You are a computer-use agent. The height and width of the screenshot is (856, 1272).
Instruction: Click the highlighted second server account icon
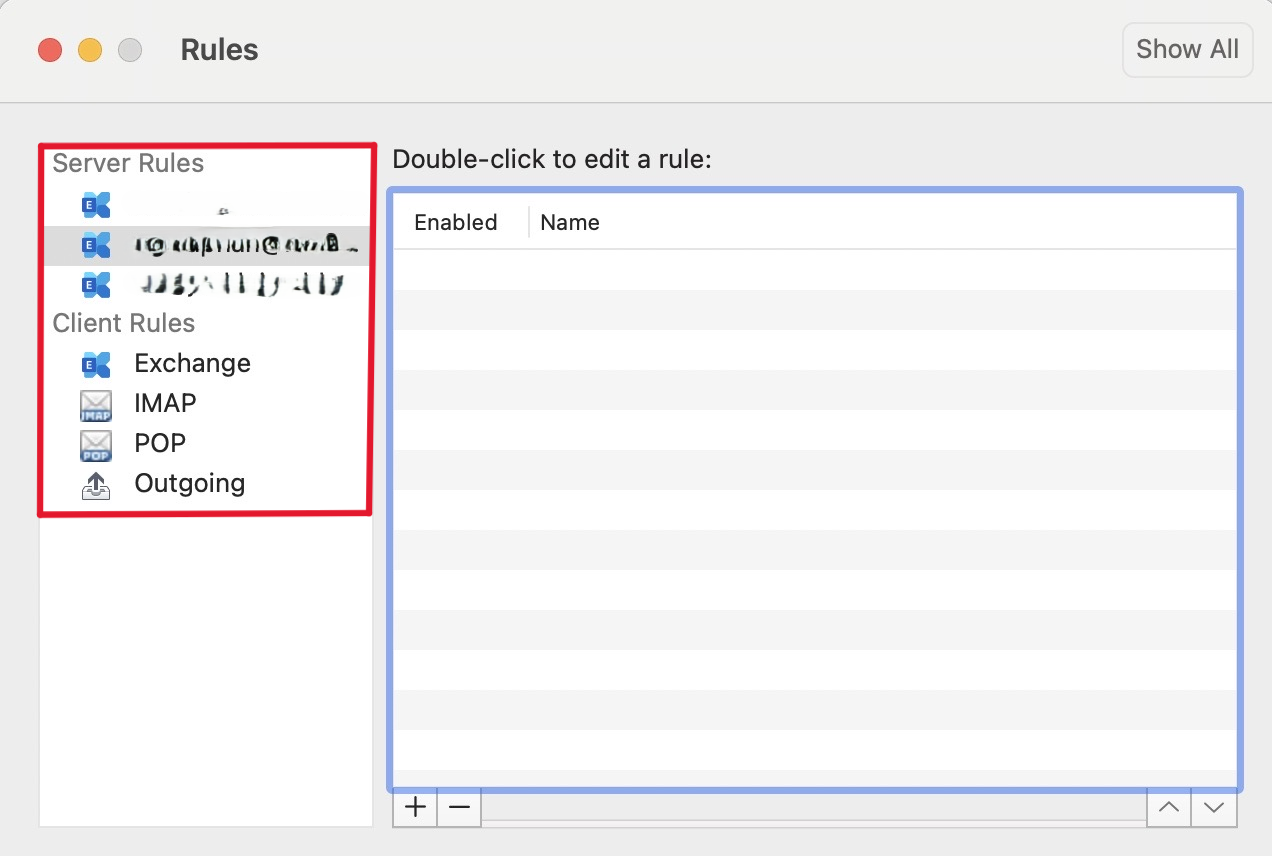96,245
